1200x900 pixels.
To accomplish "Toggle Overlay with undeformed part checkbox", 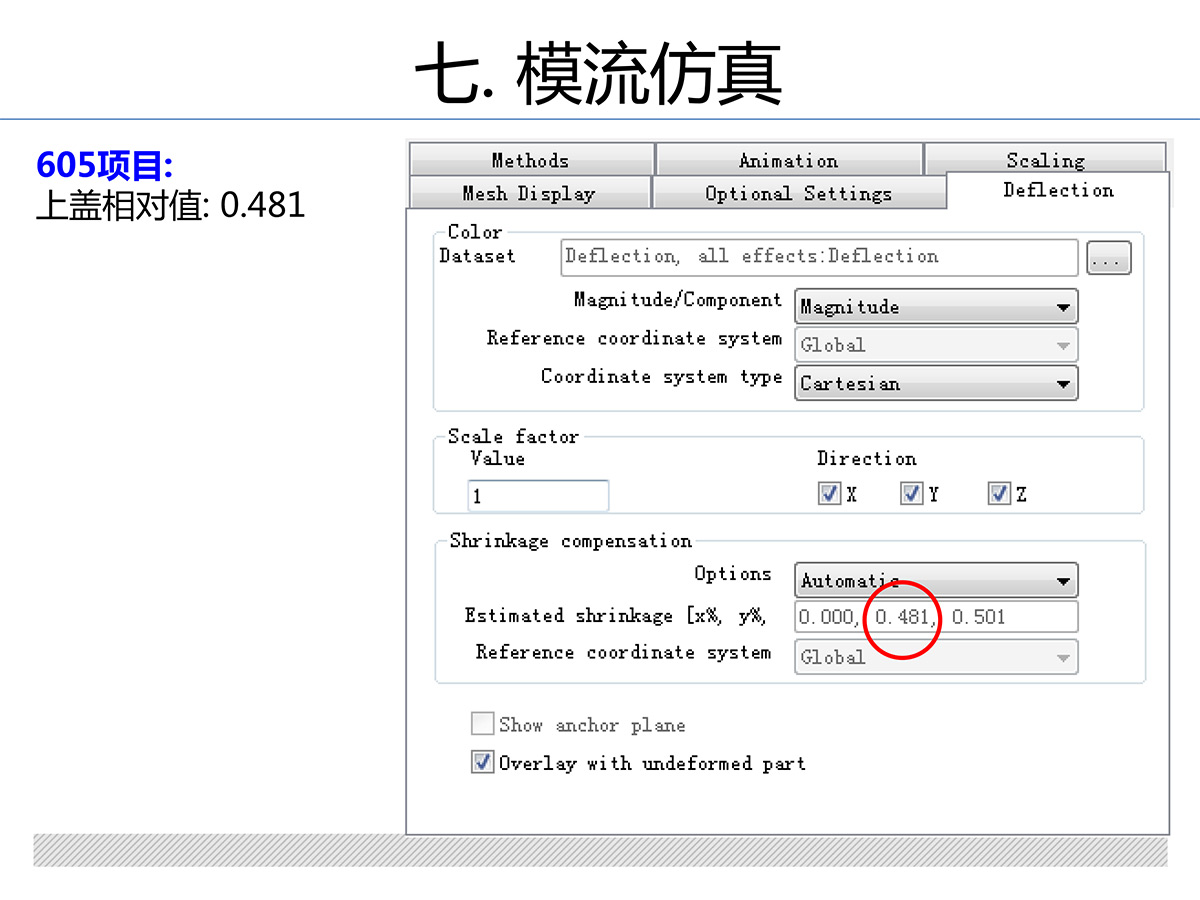I will (482, 762).
